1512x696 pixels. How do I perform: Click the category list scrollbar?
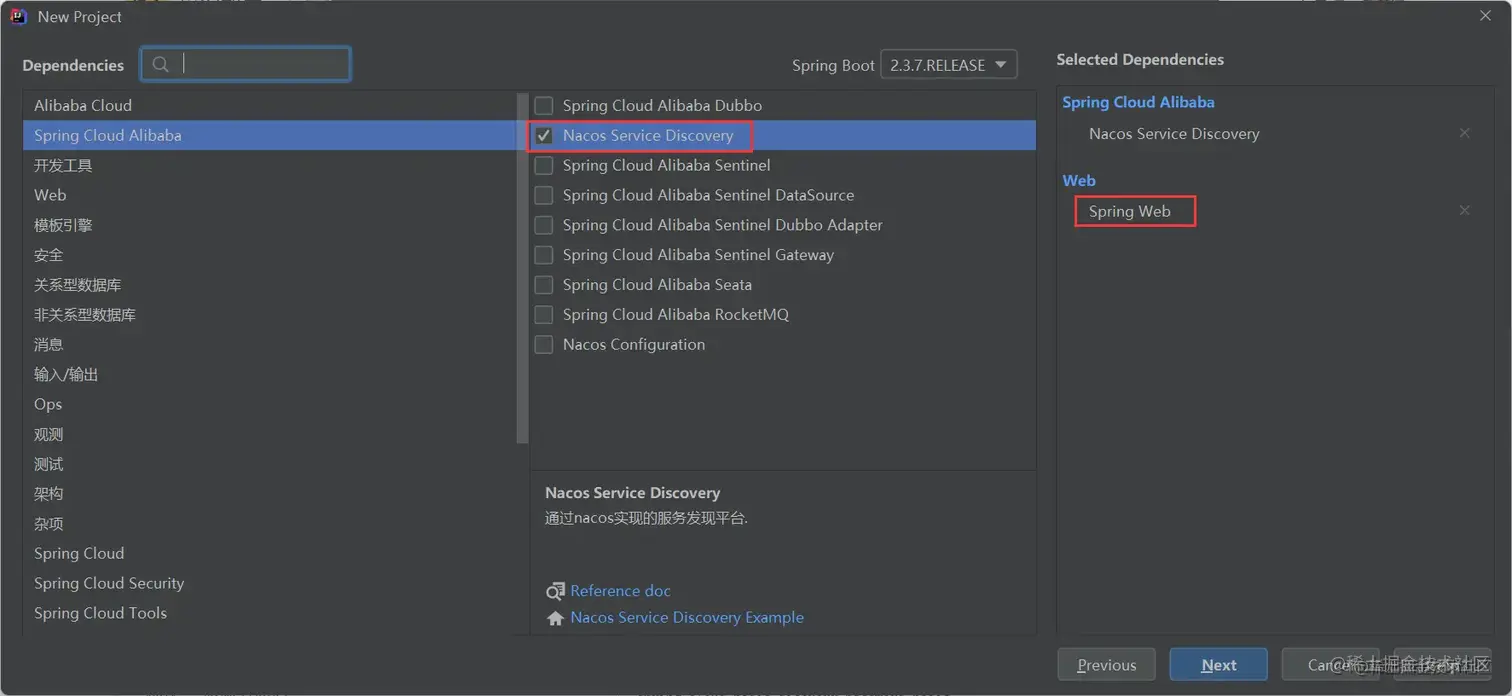pos(521,270)
